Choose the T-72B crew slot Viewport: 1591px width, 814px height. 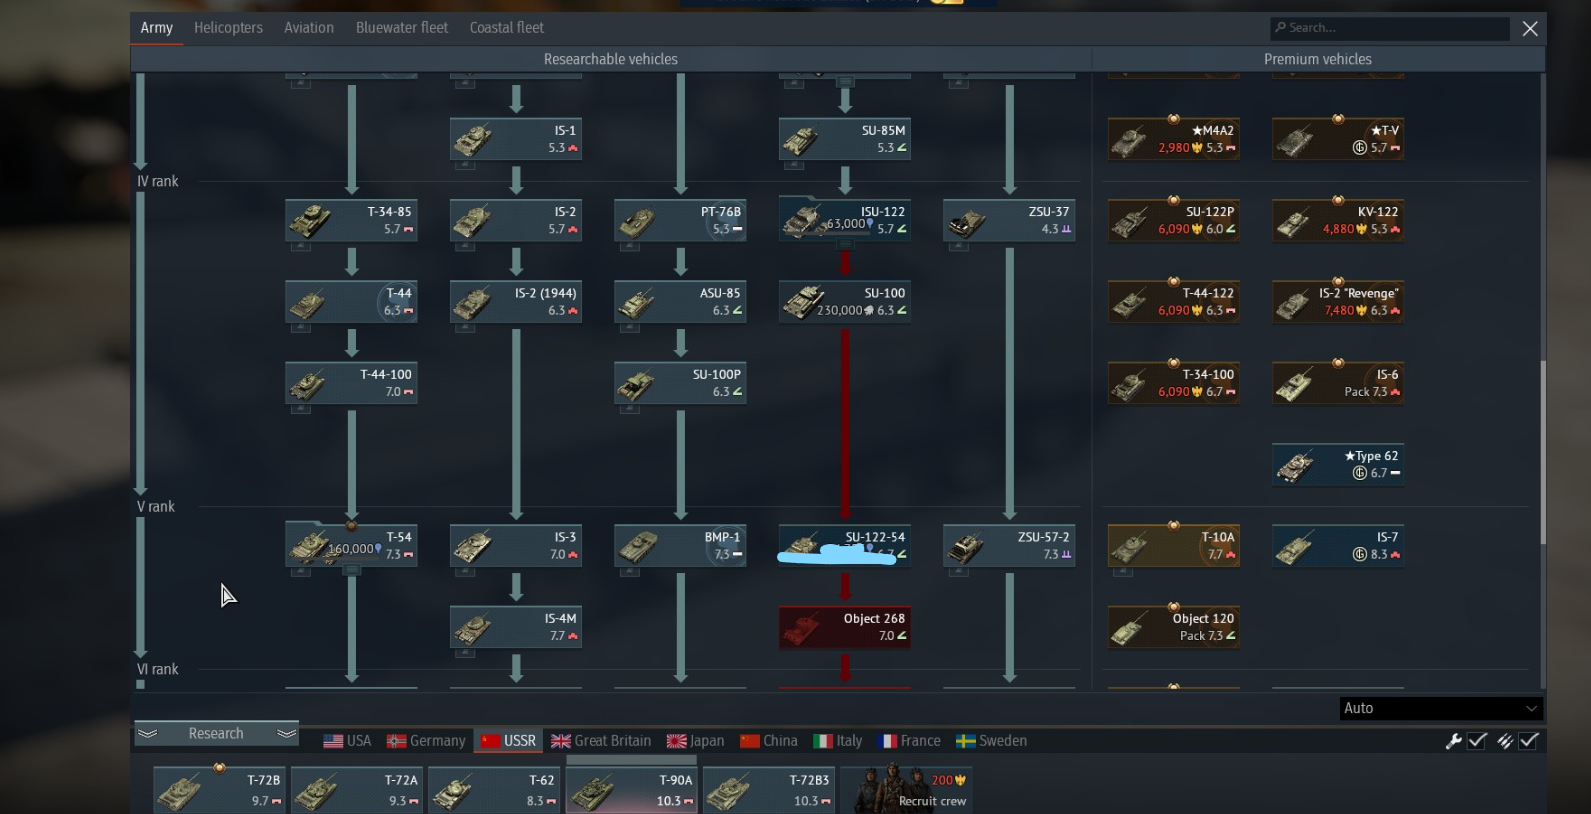point(219,790)
